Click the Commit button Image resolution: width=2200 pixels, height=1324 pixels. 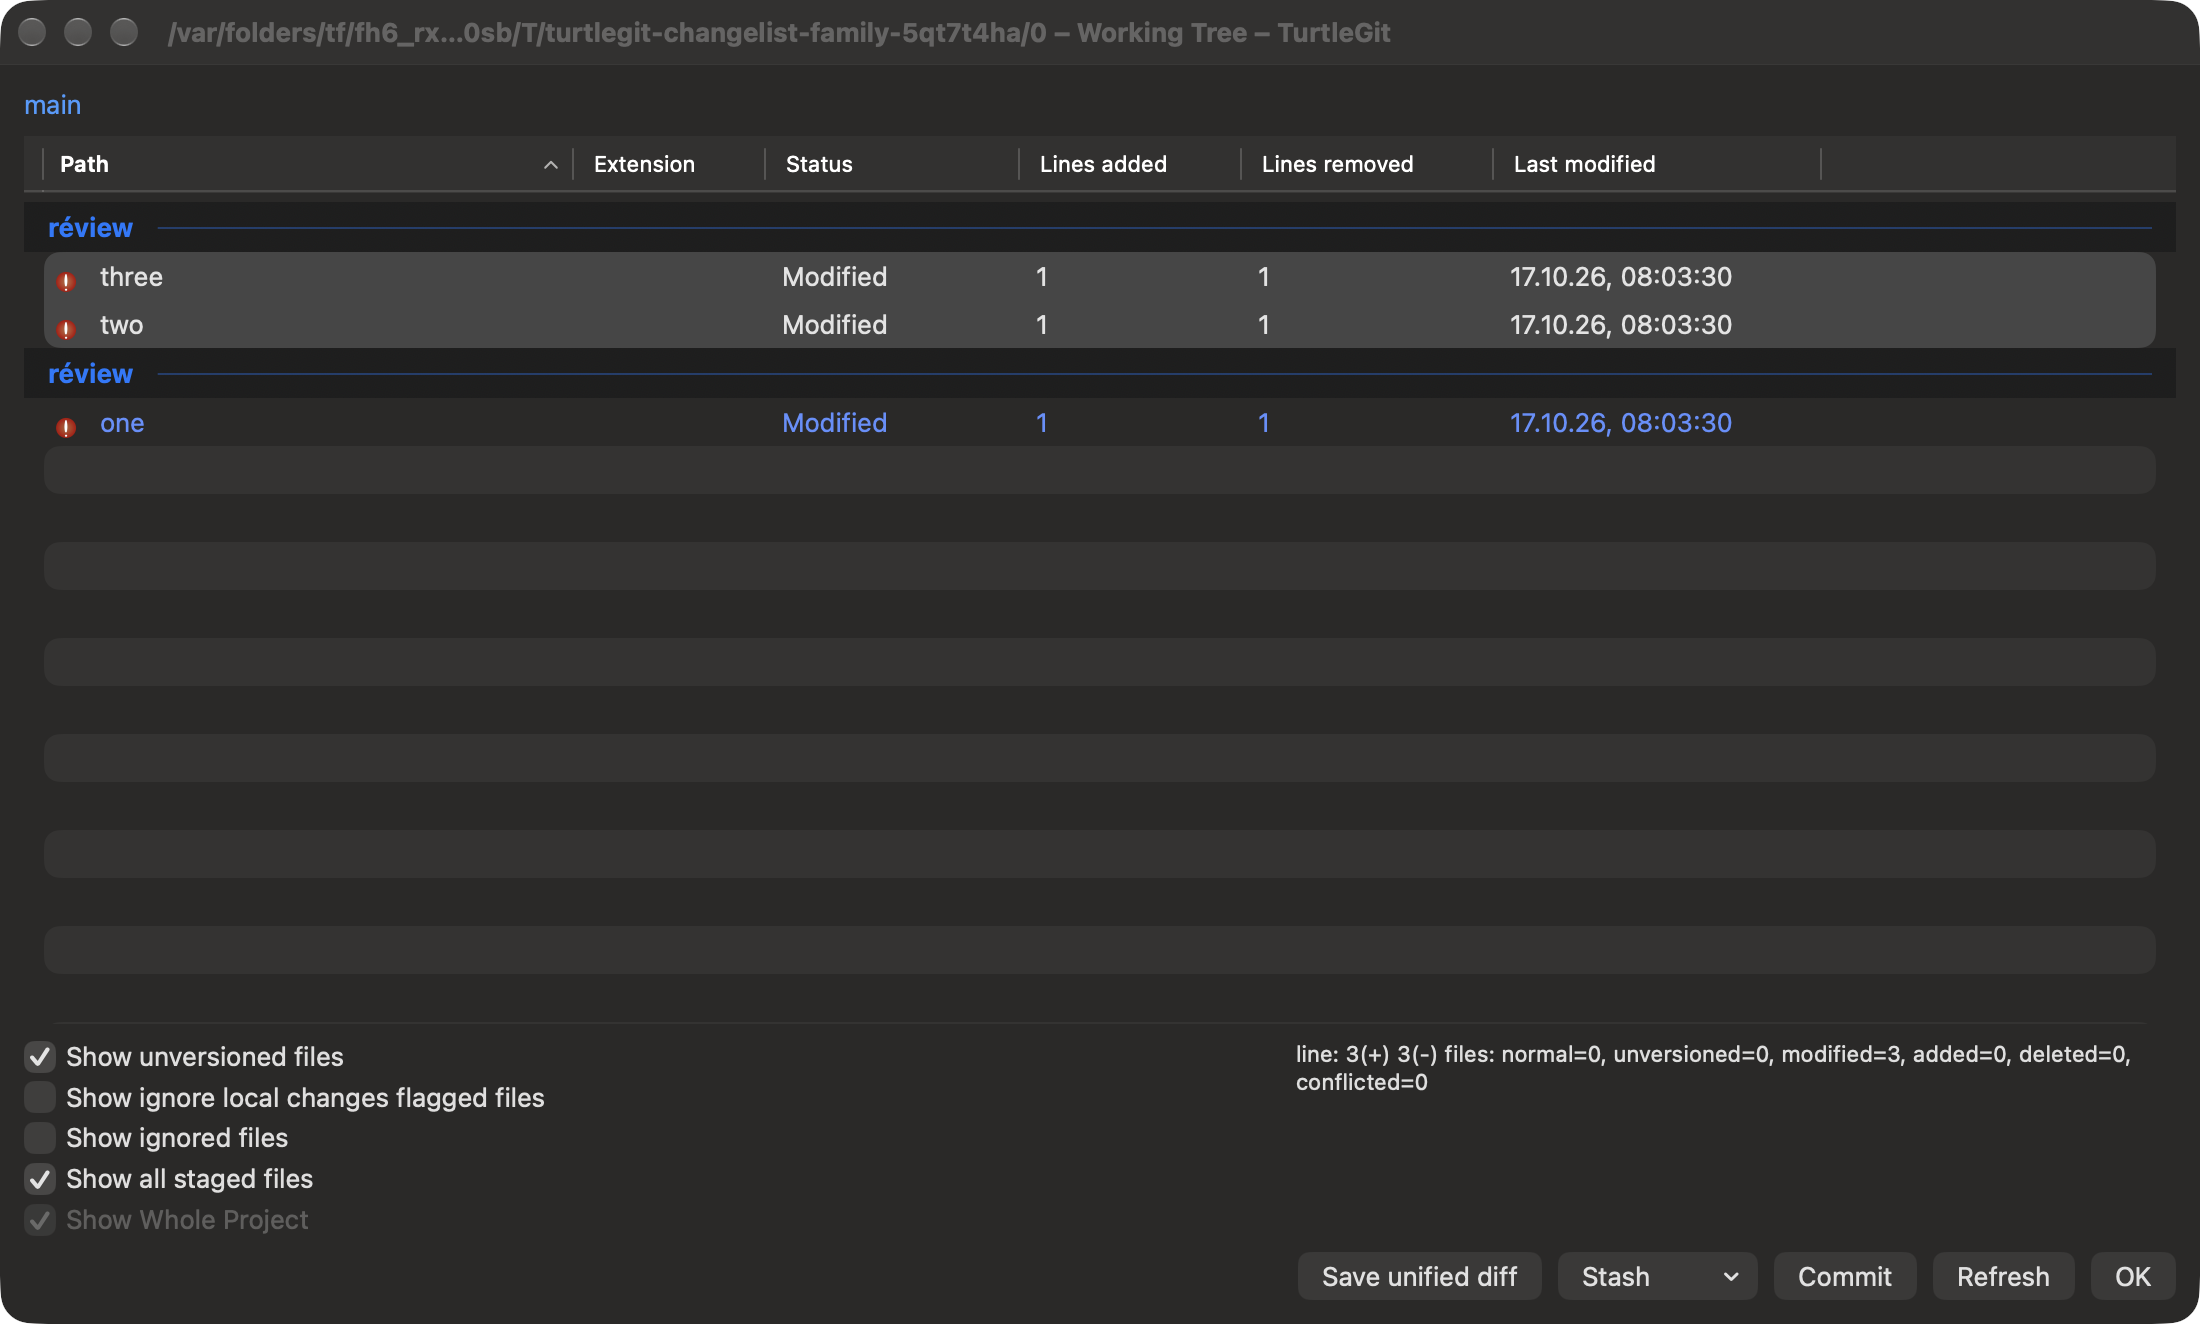pyautogui.click(x=1844, y=1277)
